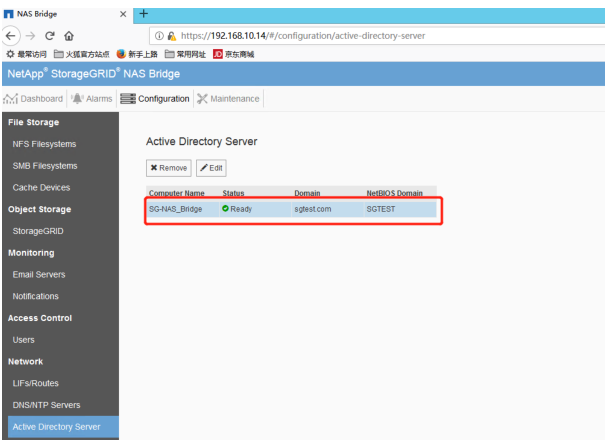Open NFS Filesystems in the sidebar
Viewport: 611px width, 448px height.
(x=44, y=144)
